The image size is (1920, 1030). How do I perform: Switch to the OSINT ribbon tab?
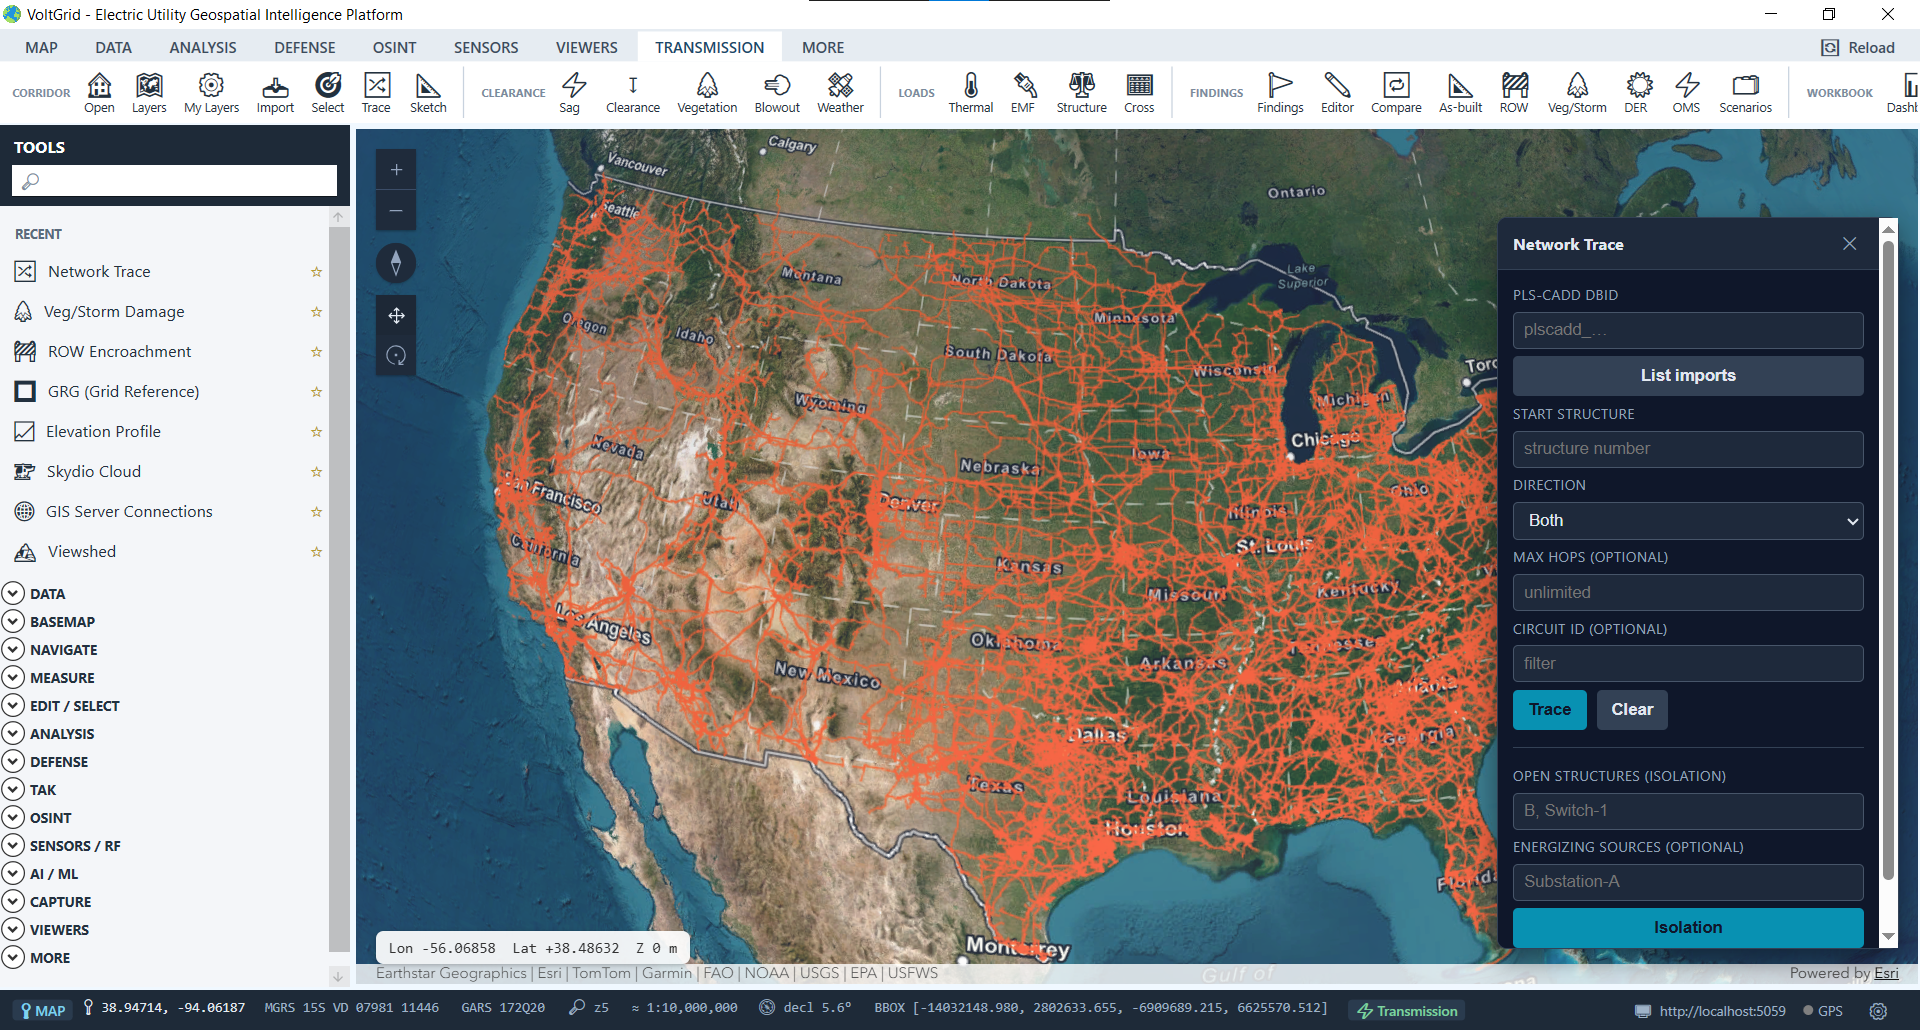[x=395, y=48]
